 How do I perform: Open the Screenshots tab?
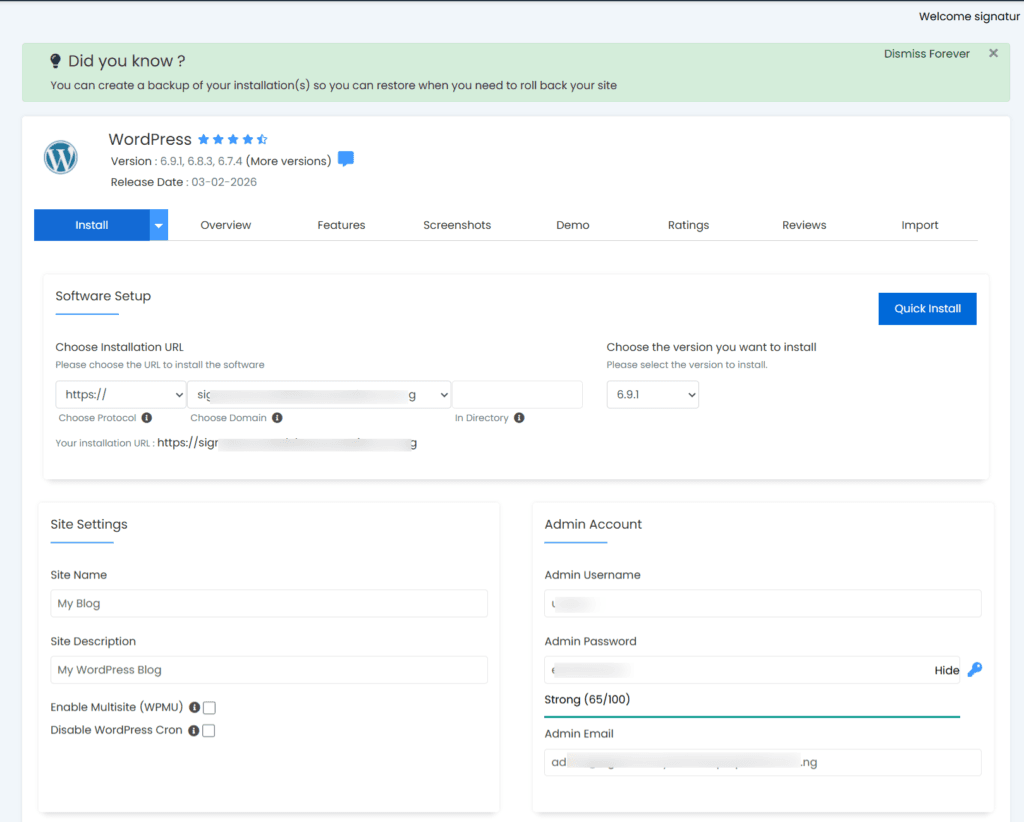(x=457, y=225)
